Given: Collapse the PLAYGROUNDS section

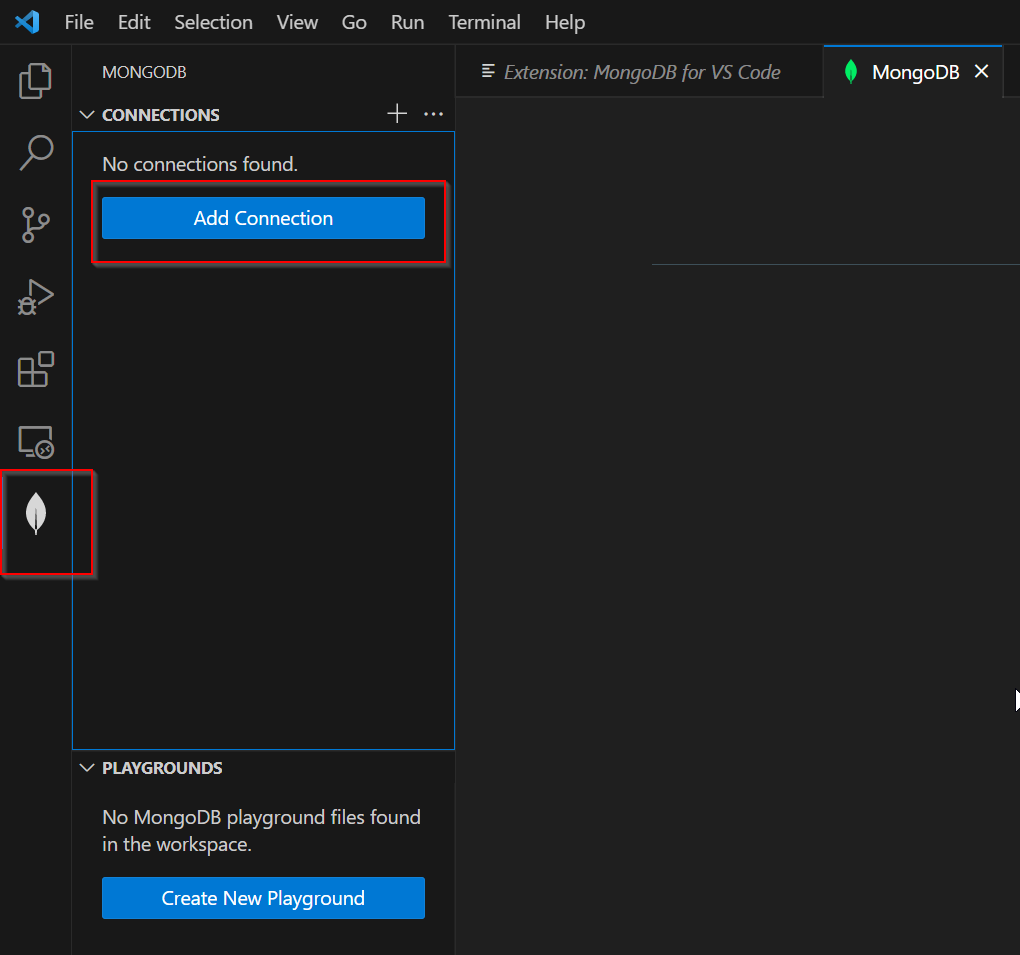Looking at the screenshot, I should tap(87, 768).
